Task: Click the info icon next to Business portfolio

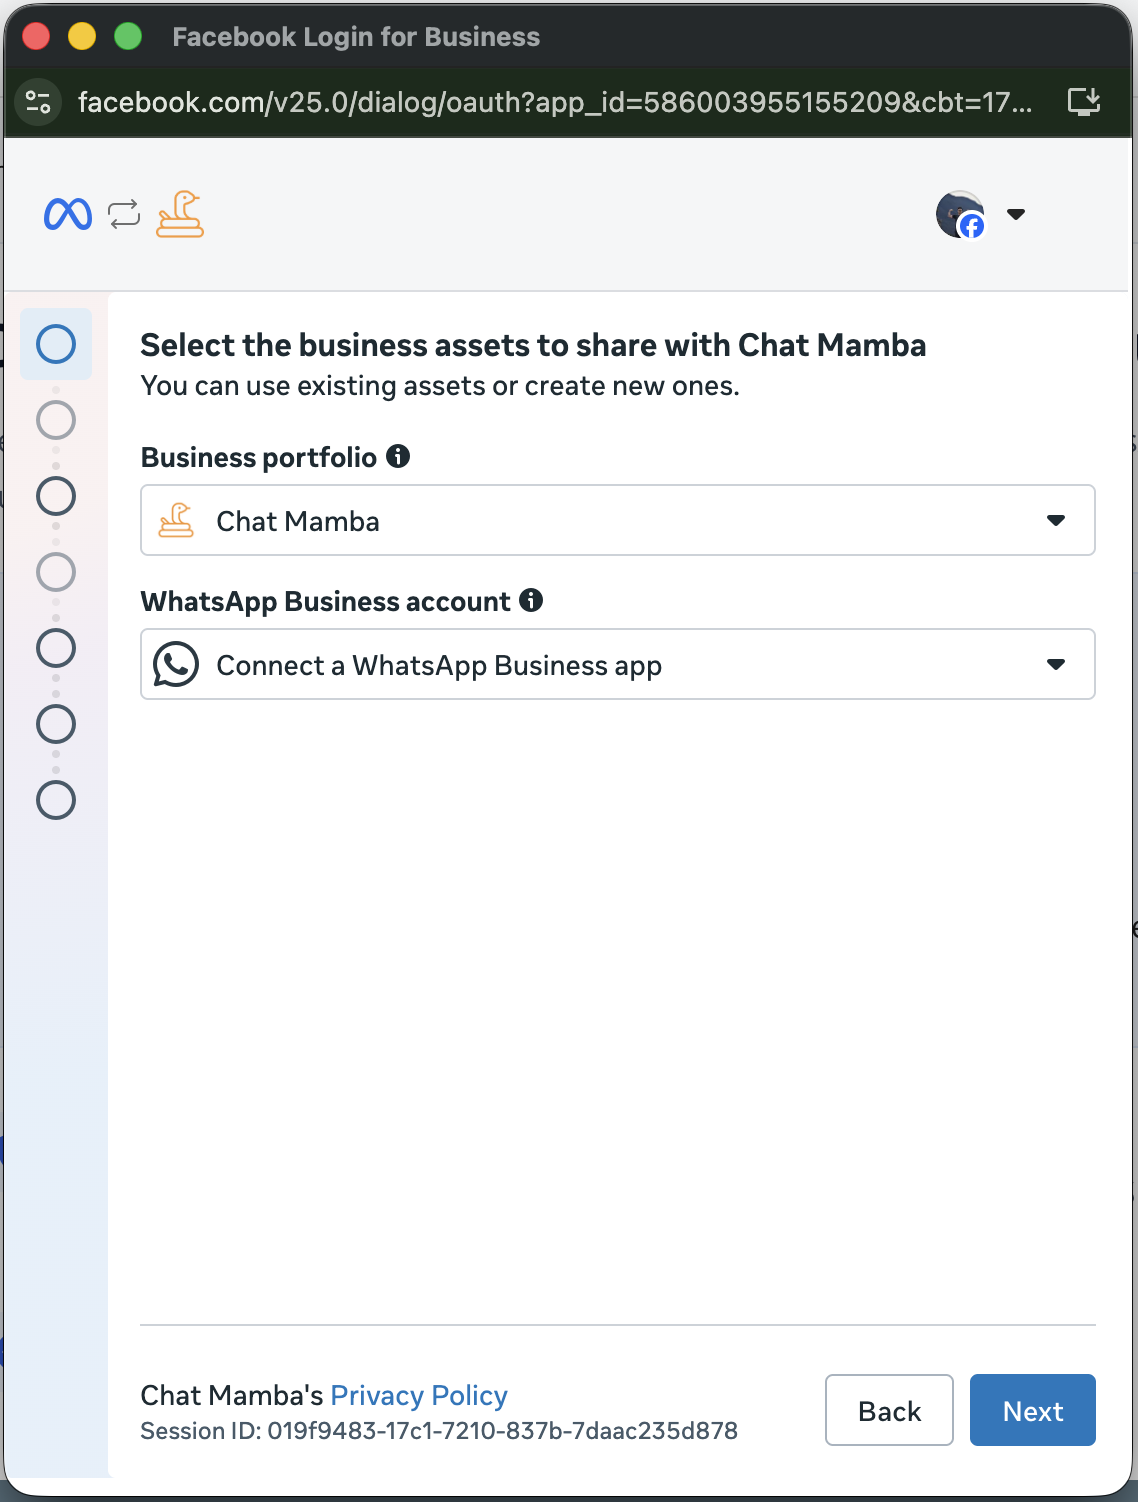Action: coord(398,457)
